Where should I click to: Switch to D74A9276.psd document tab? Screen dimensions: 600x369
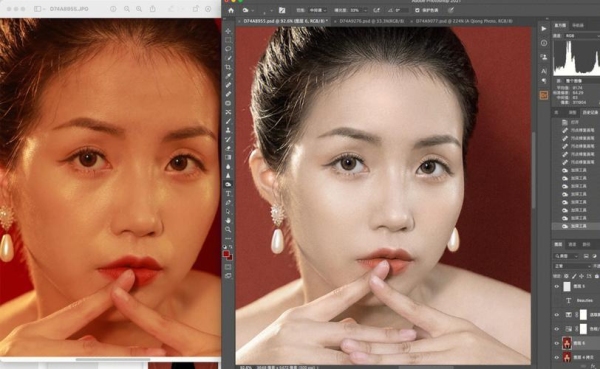click(369, 21)
